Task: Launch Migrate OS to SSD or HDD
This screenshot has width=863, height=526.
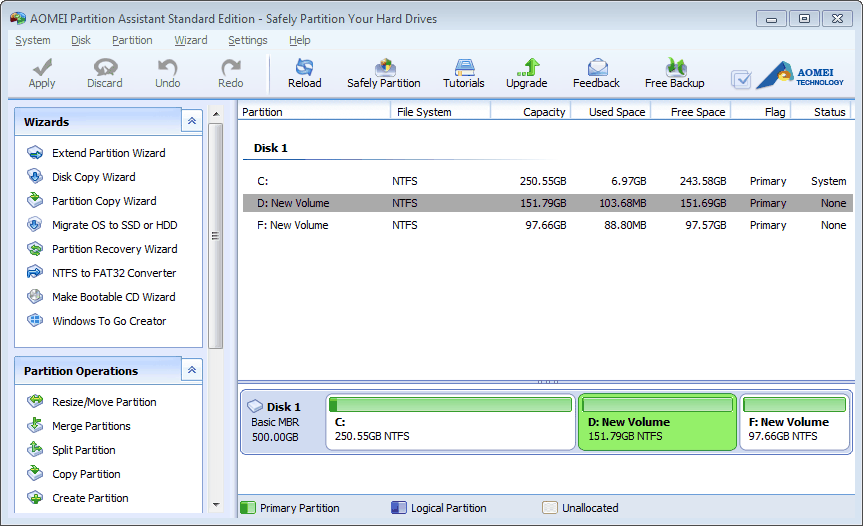Action: coord(114,225)
